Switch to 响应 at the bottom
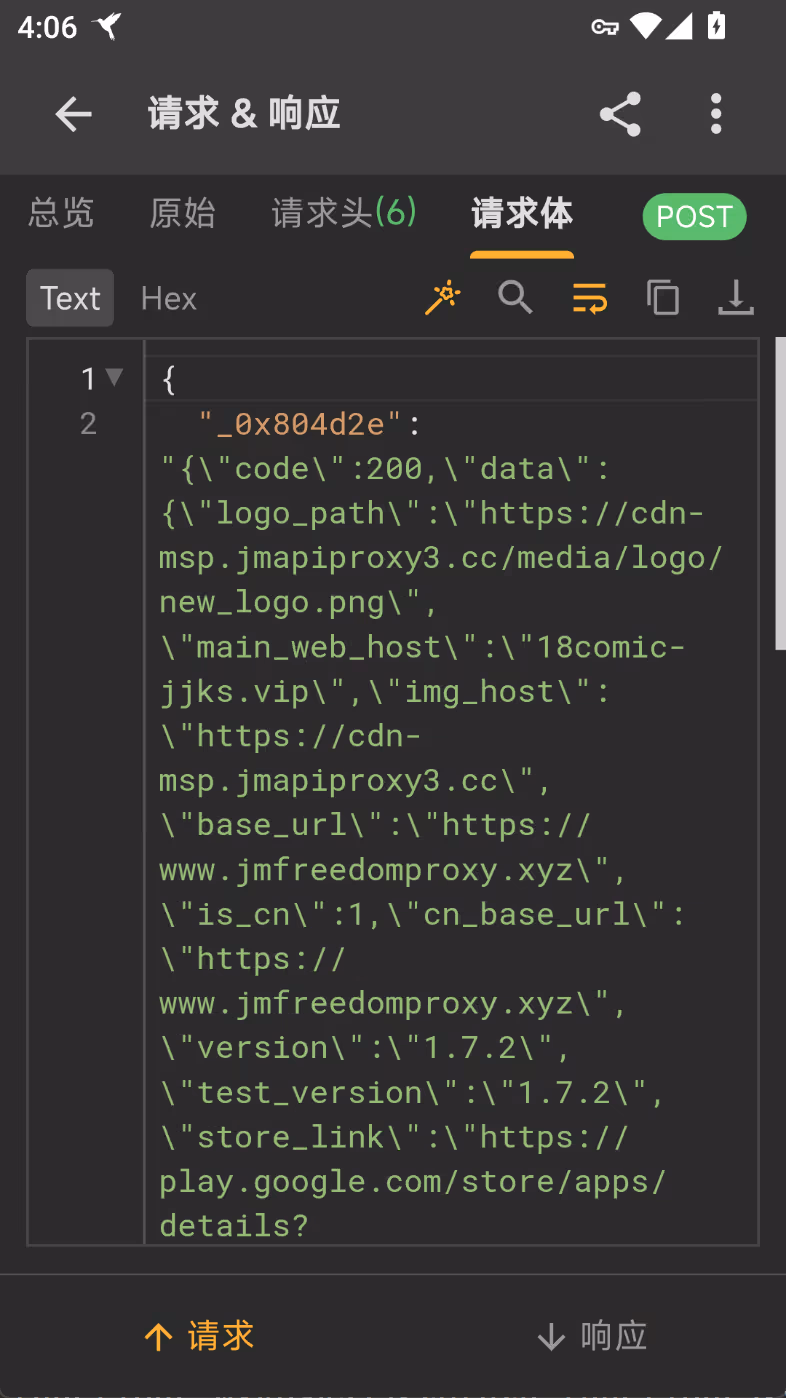This screenshot has height=1398, width=786. pyautogui.click(x=592, y=1336)
